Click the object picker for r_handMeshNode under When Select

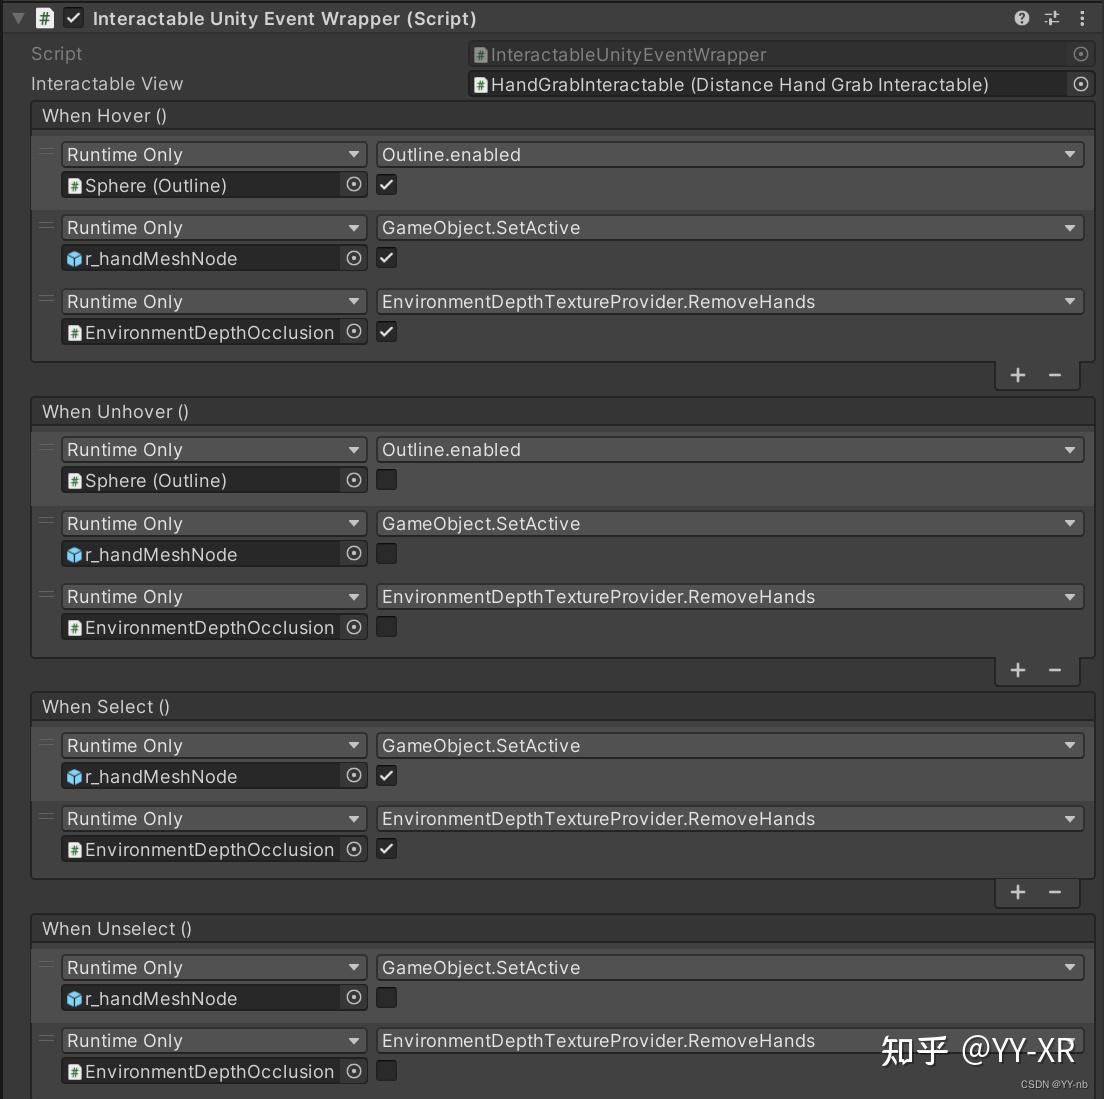[x=354, y=776]
